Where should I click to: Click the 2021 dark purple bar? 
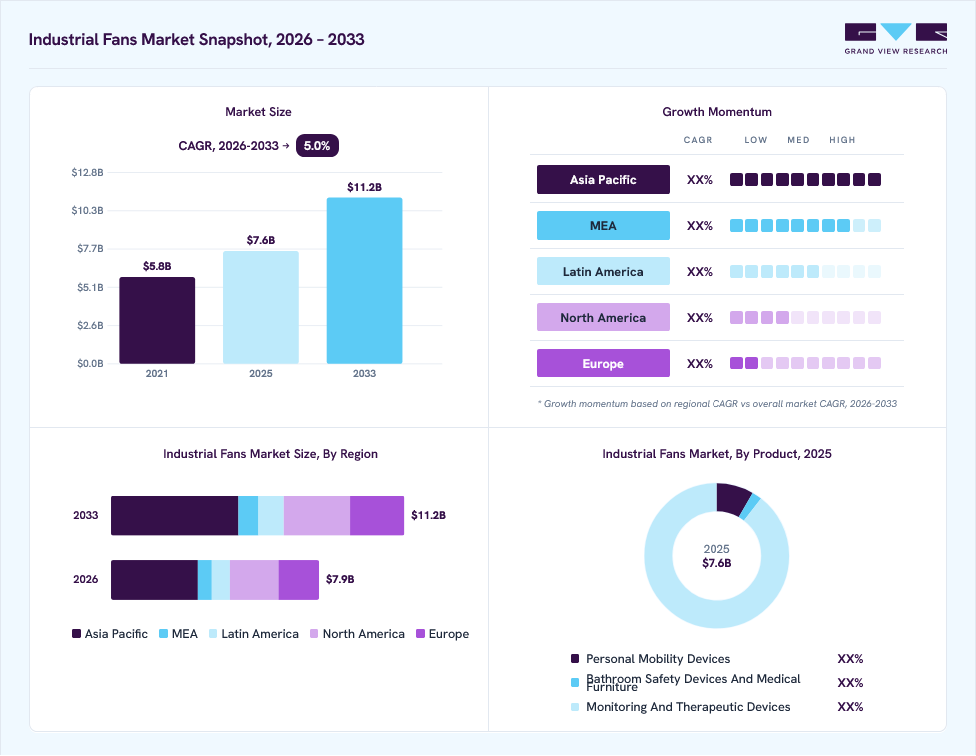(x=157, y=320)
